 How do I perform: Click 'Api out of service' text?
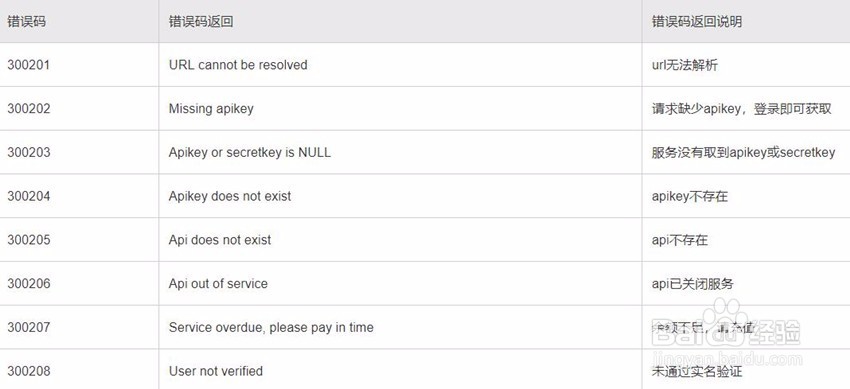click(x=218, y=284)
